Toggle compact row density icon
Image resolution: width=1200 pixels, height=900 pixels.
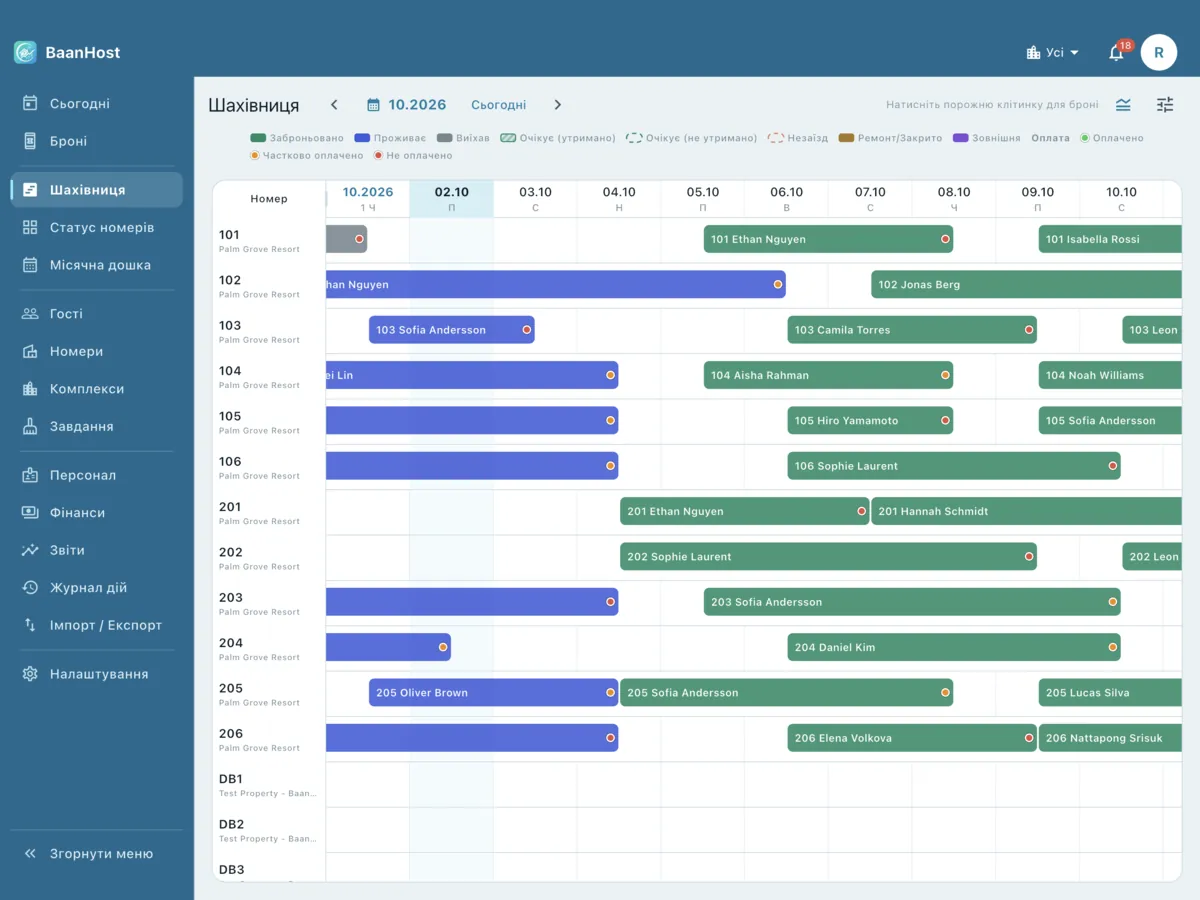pos(1124,105)
